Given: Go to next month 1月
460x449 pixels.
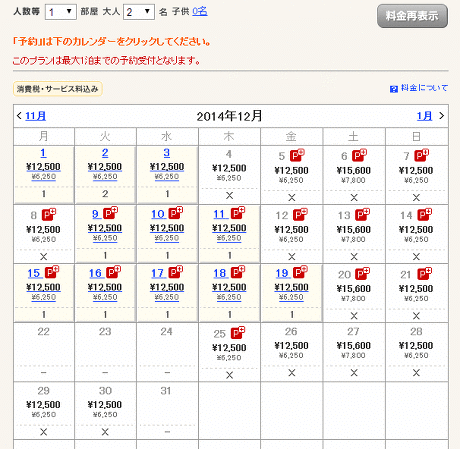Looking at the screenshot, I should tap(424, 116).
